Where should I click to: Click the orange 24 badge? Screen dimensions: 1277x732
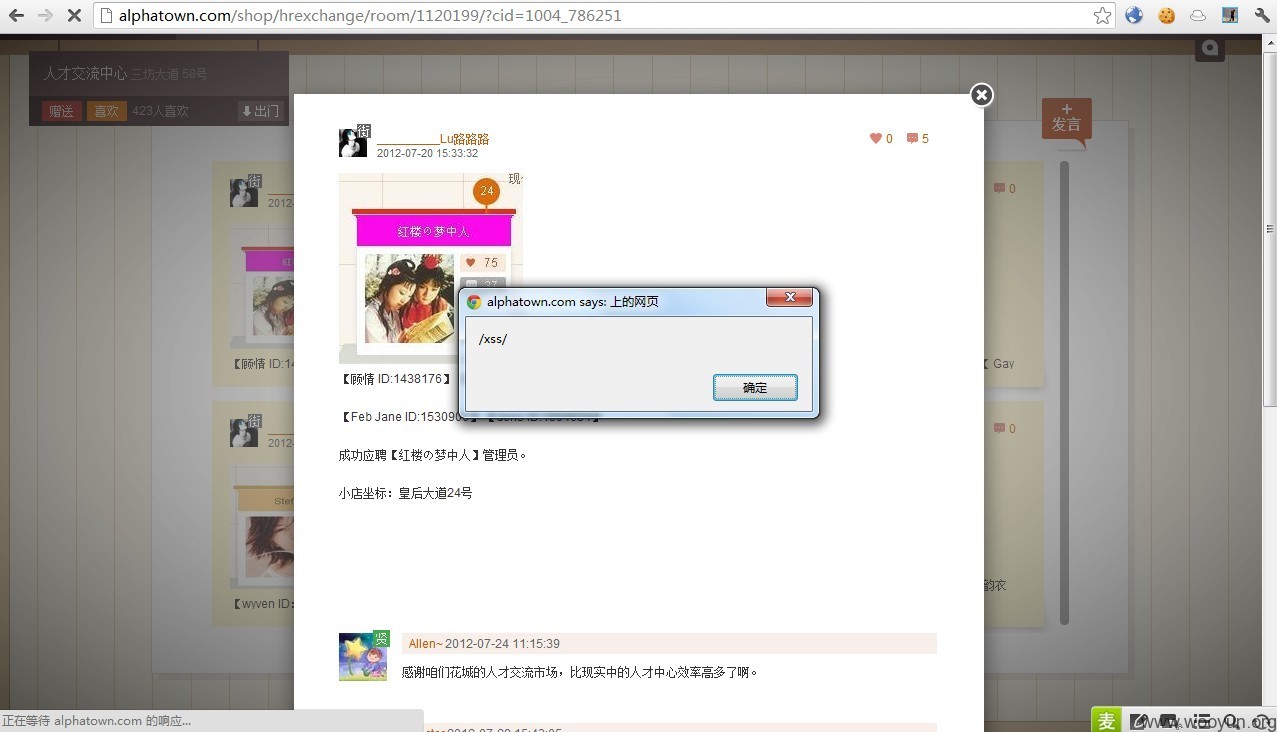pyautogui.click(x=487, y=191)
